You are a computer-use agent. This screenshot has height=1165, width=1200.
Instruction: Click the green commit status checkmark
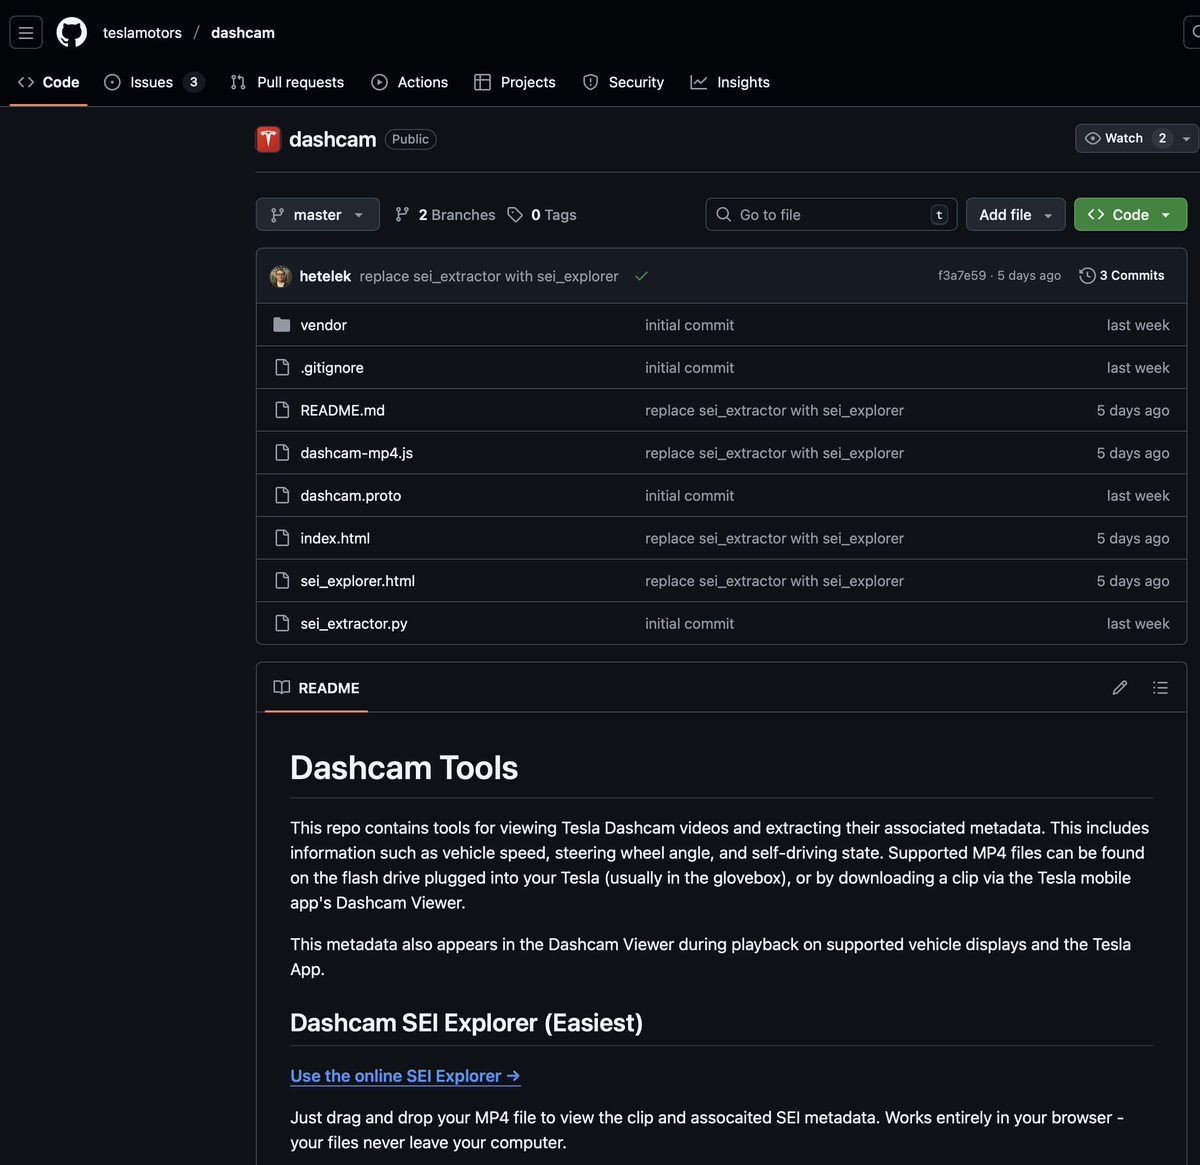641,276
